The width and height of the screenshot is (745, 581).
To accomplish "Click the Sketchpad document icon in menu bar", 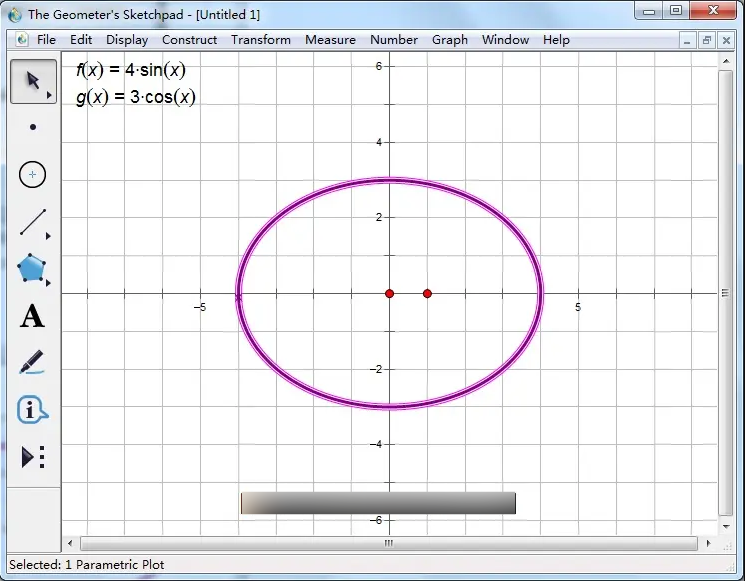I will 21,39.
